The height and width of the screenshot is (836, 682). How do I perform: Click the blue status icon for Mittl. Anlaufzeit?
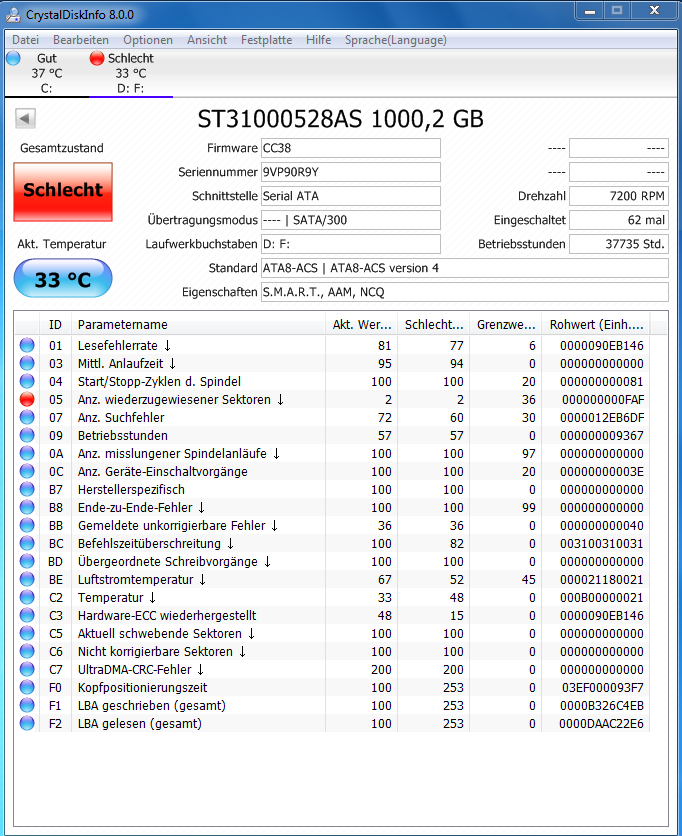click(27, 364)
